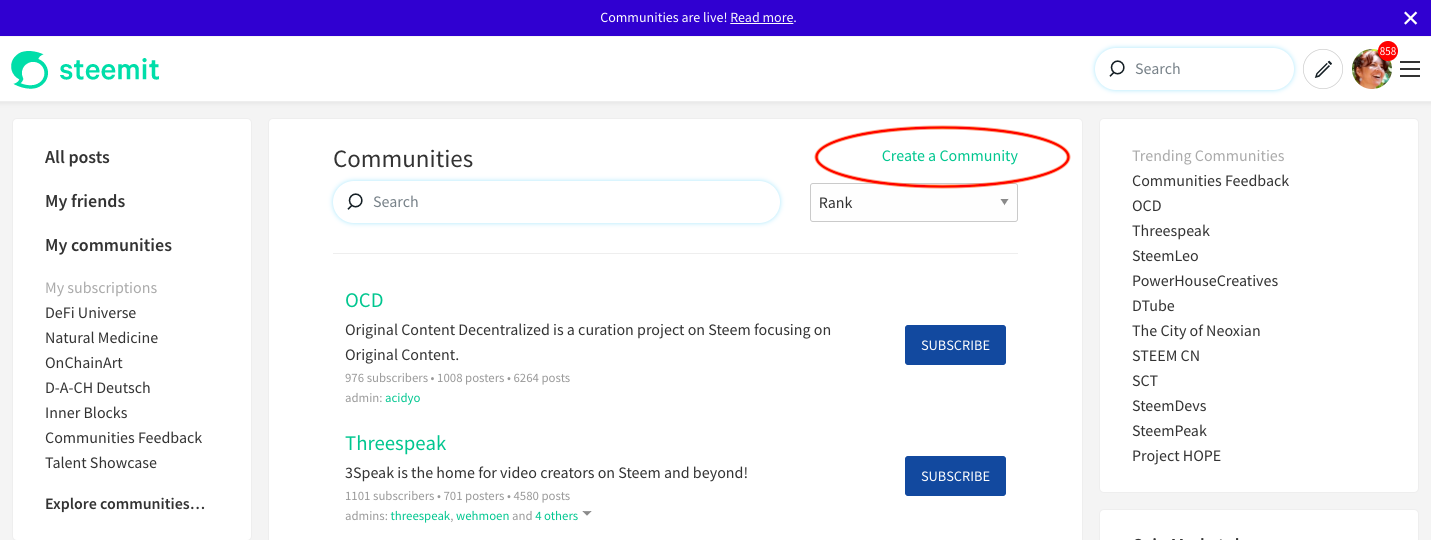Open Talent Showcase subscription
Image resolution: width=1431 pixels, height=540 pixels.
[101, 463]
